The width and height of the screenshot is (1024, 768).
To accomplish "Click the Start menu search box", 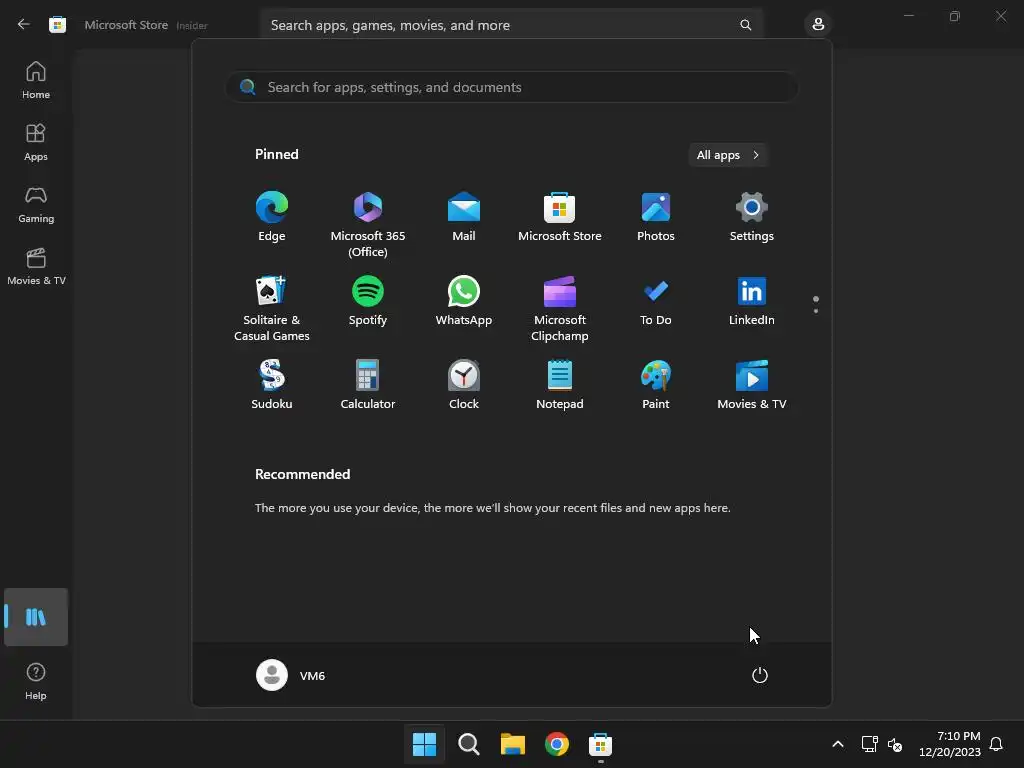I will click(511, 87).
